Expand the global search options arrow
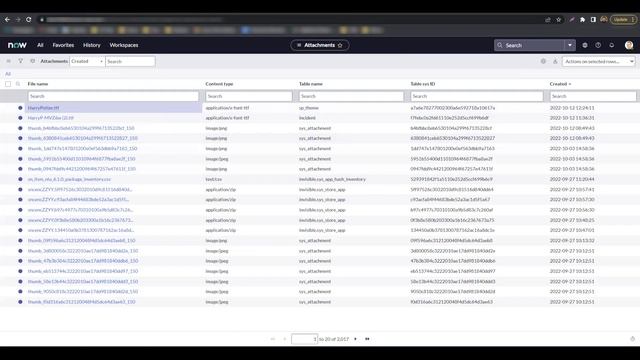Image resolution: width=640 pixels, height=360 pixels. 570,45
